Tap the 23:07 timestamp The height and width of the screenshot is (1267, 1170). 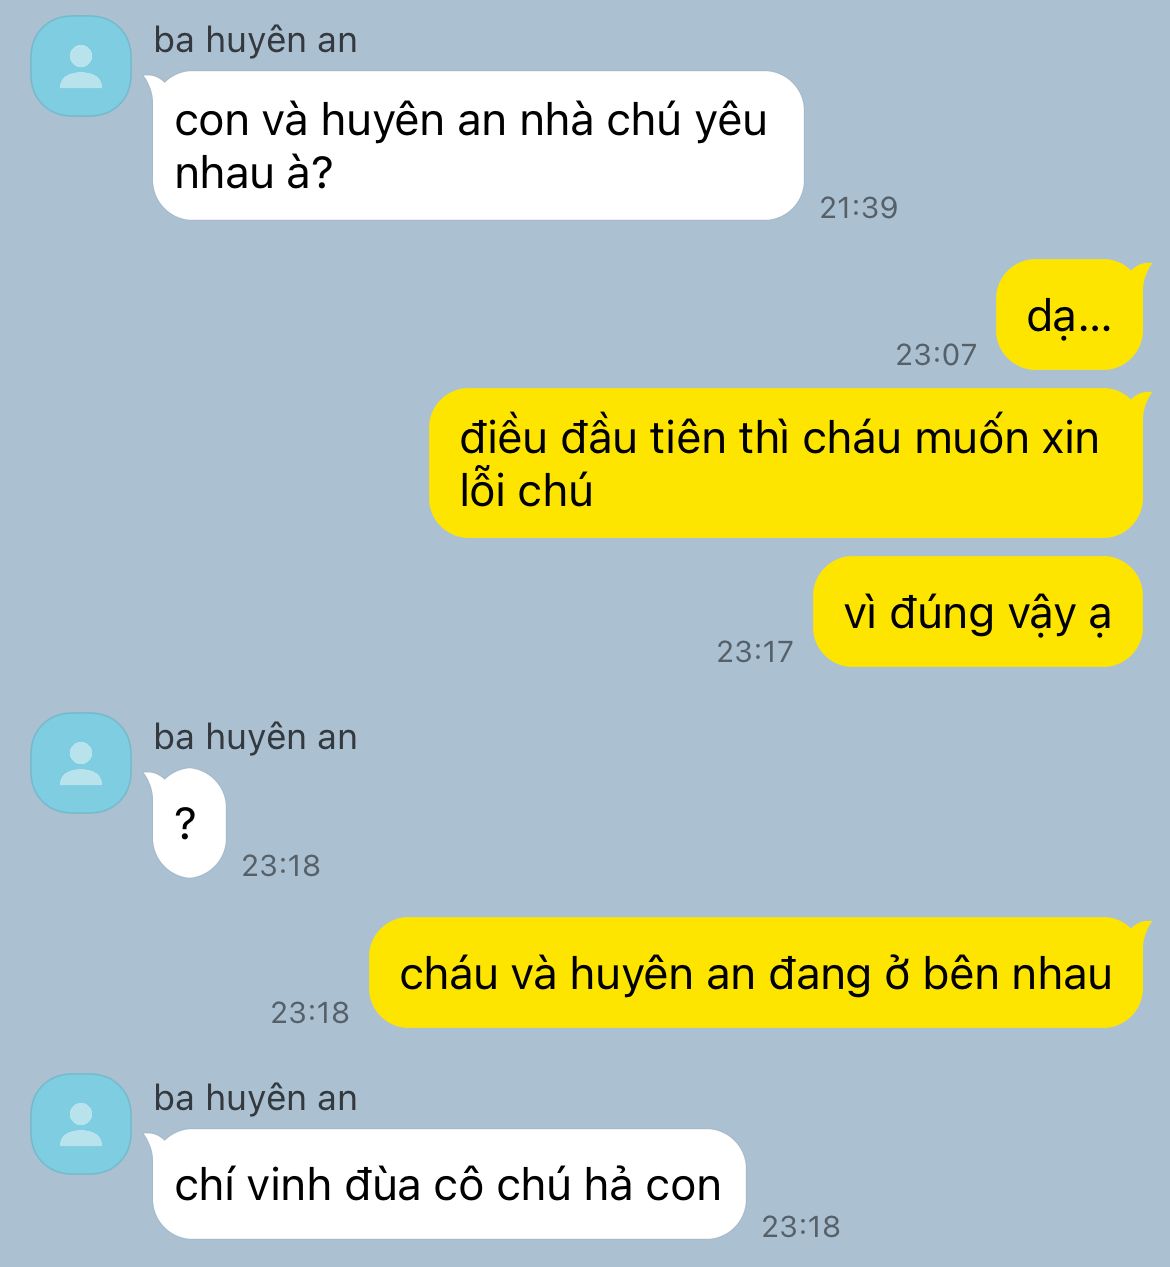pyautogui.click(x=936, y=355)
